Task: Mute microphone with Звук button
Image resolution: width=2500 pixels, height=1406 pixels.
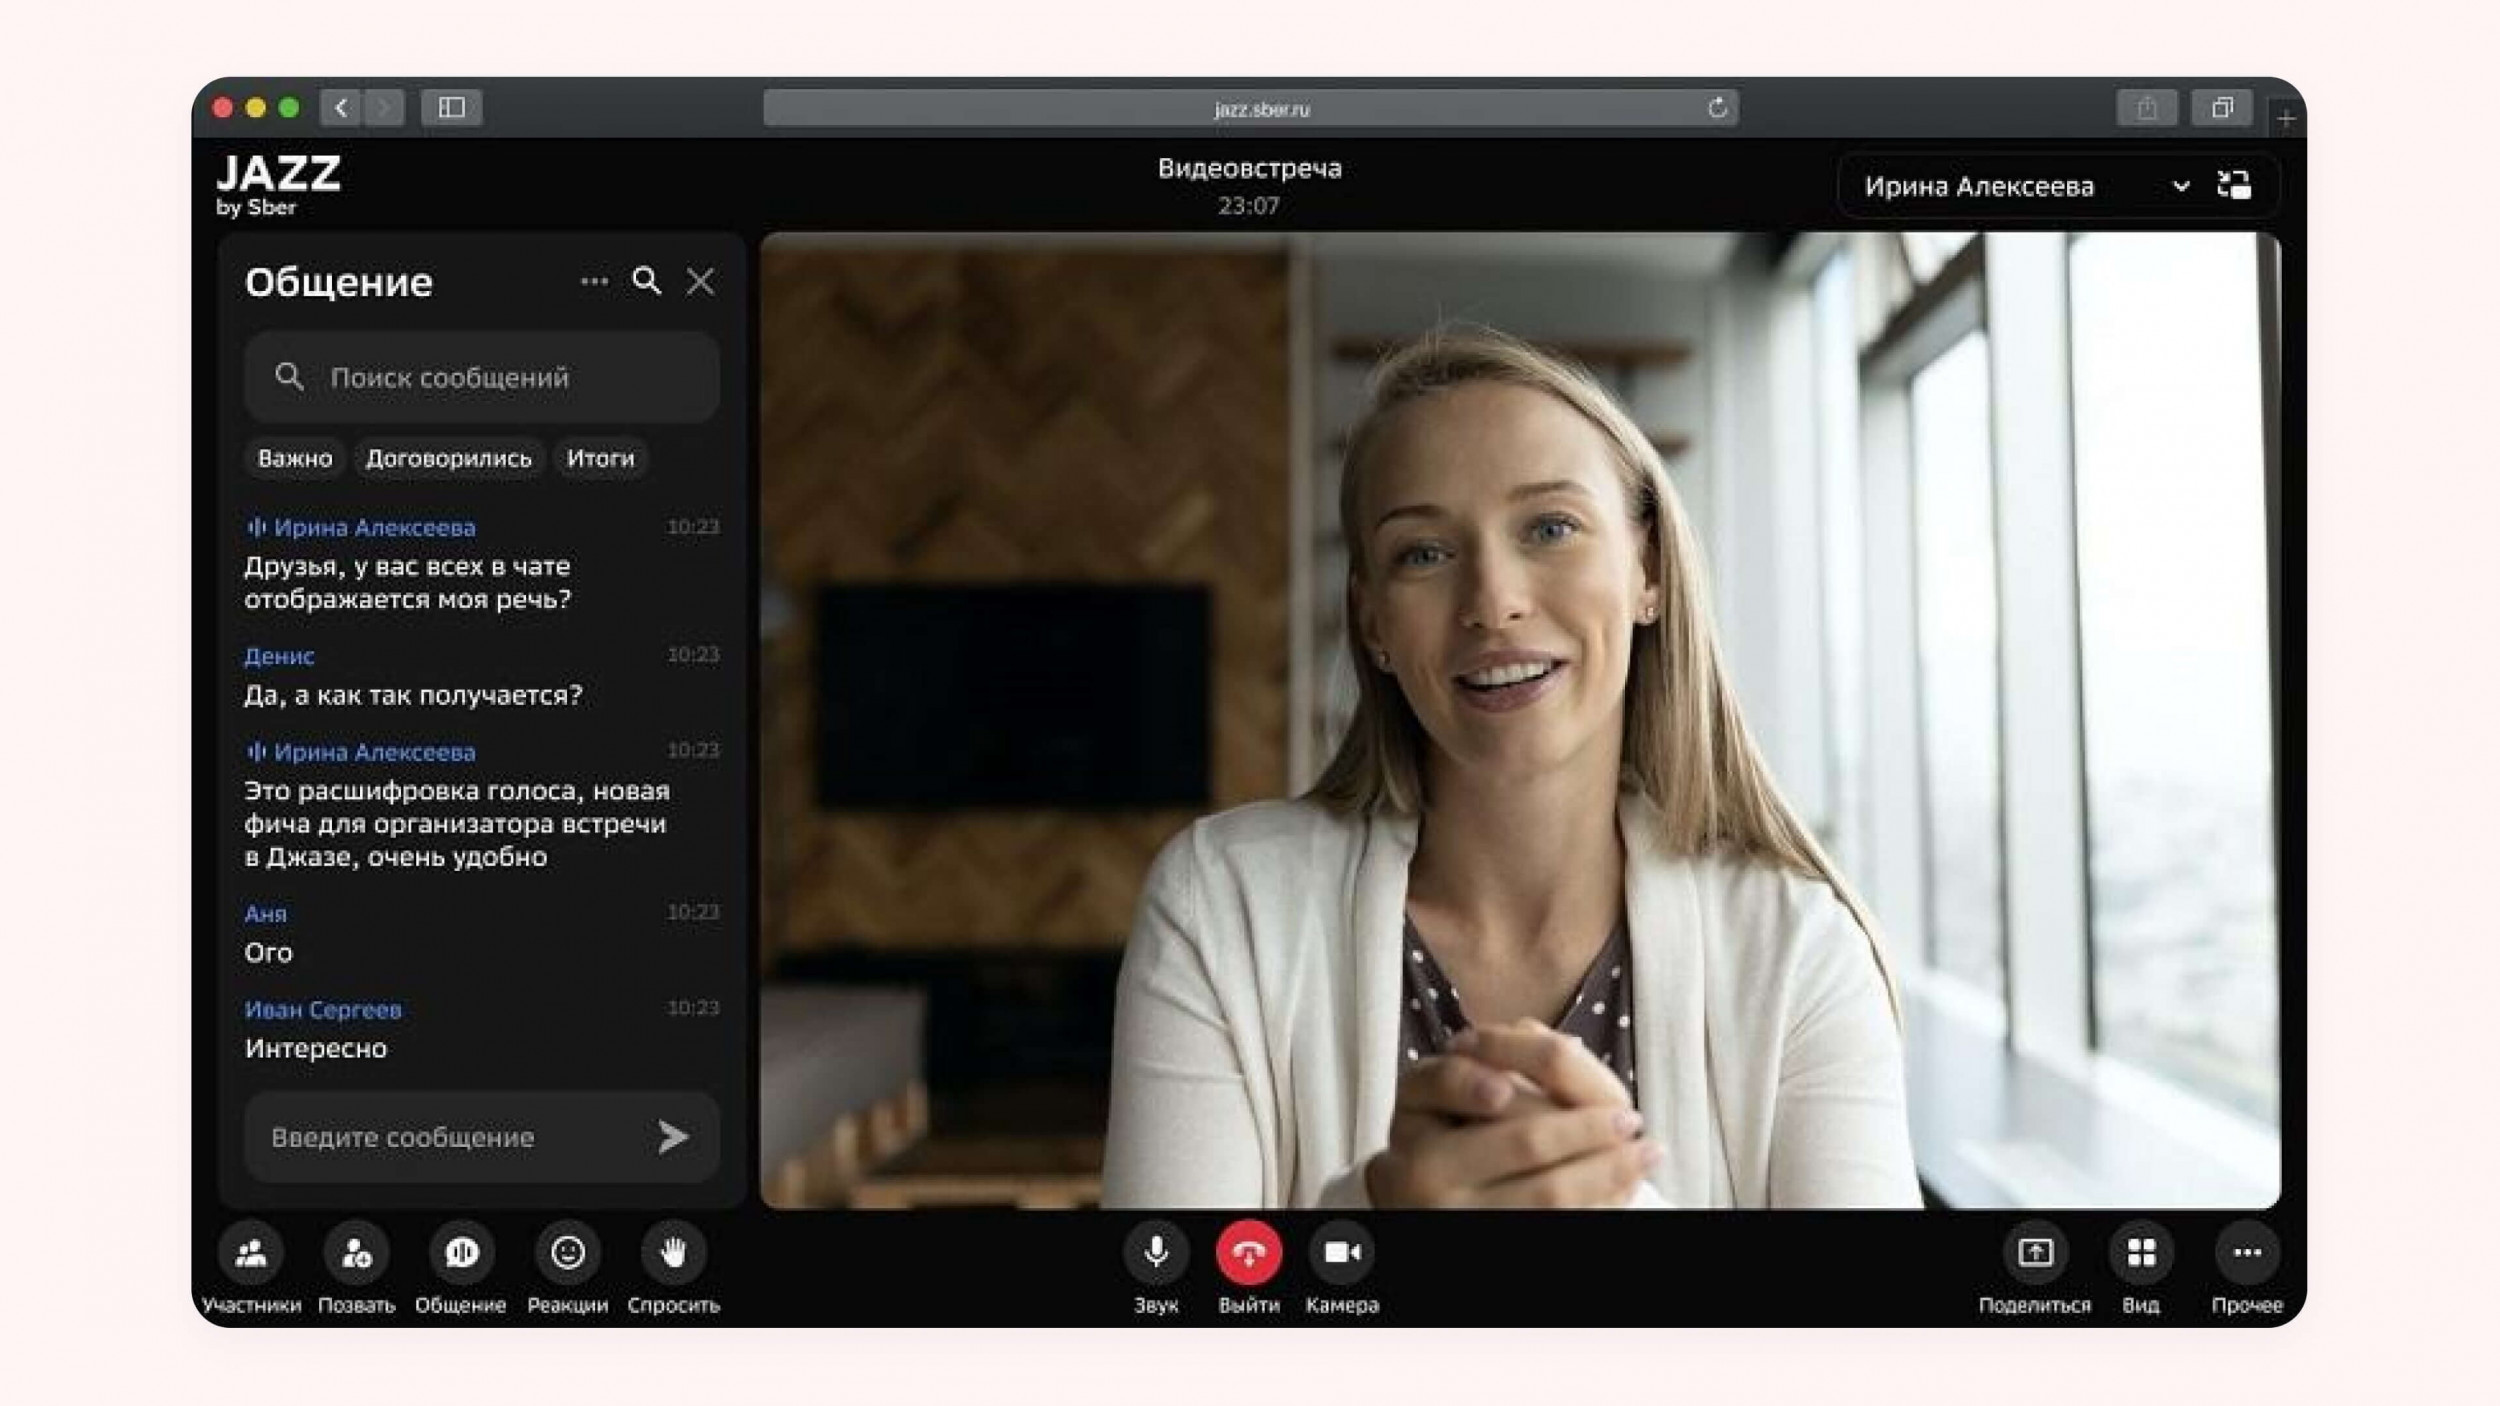Action: (x=1156, y=1252)
